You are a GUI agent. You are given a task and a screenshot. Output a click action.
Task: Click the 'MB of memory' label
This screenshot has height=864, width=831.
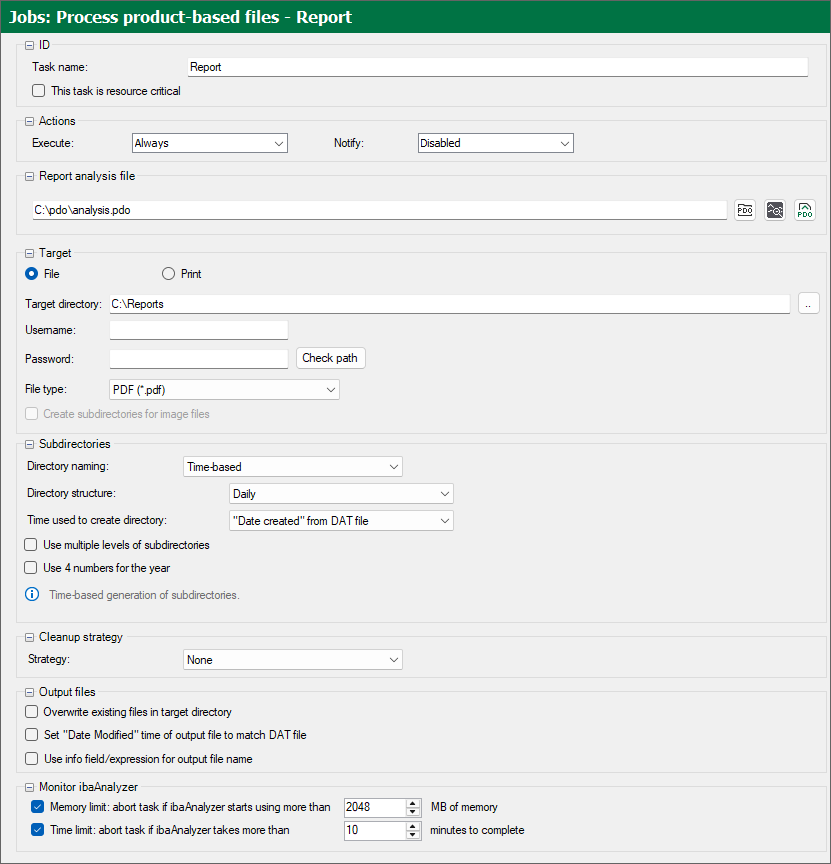pos(464,807)
